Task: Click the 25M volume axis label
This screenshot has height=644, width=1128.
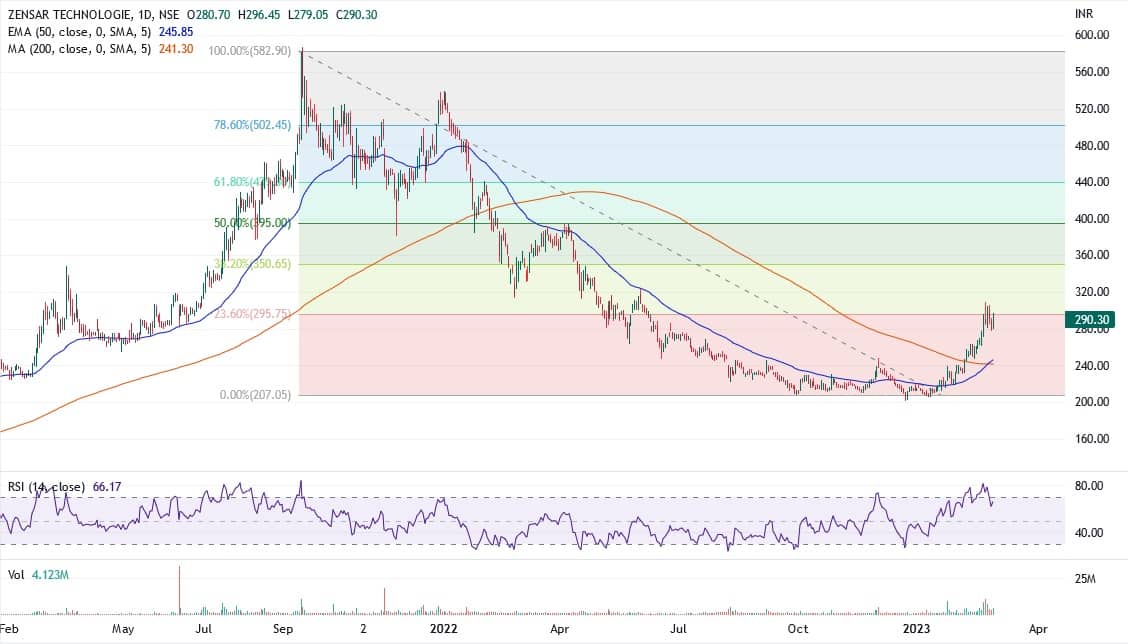Action: [x=1086, y=580]
